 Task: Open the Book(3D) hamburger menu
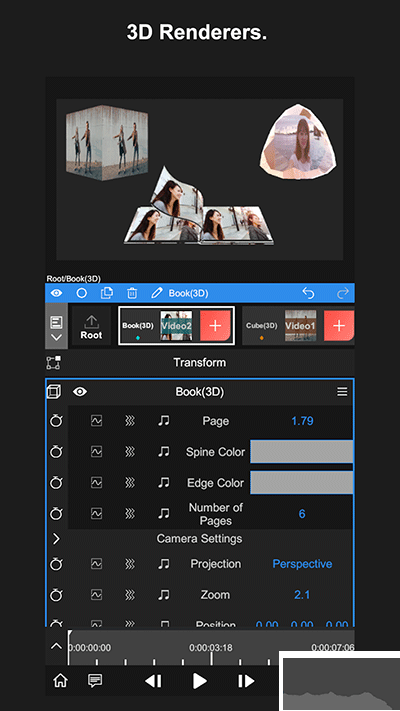[342, 391]
